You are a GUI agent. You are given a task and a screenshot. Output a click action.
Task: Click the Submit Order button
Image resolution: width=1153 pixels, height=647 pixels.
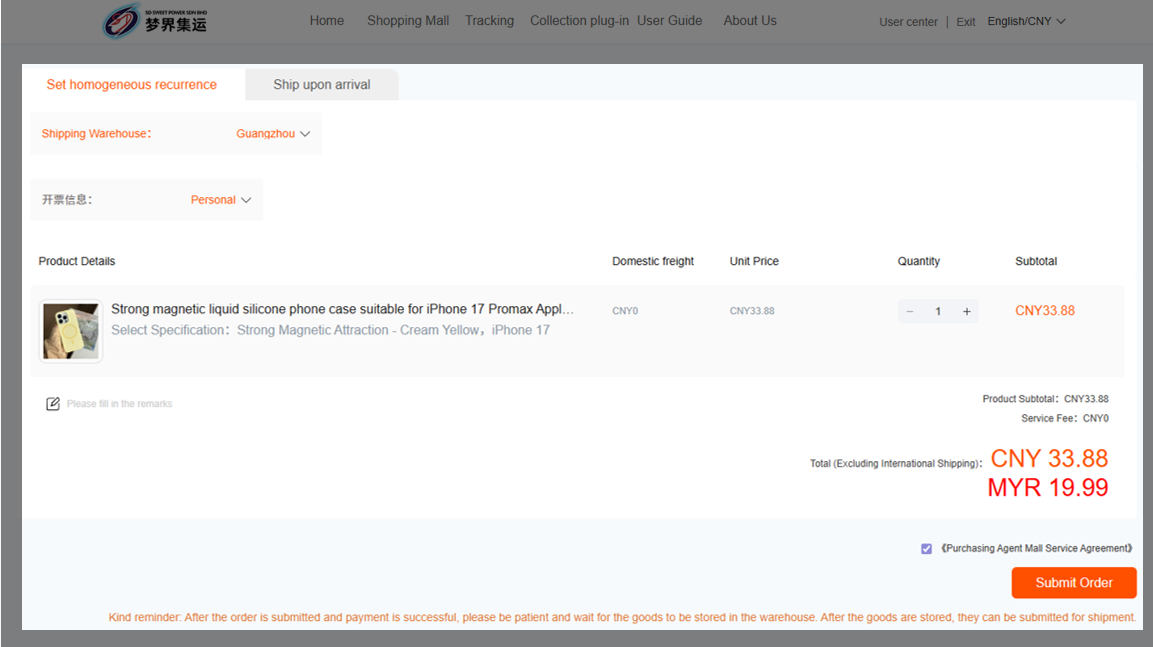1074,582
